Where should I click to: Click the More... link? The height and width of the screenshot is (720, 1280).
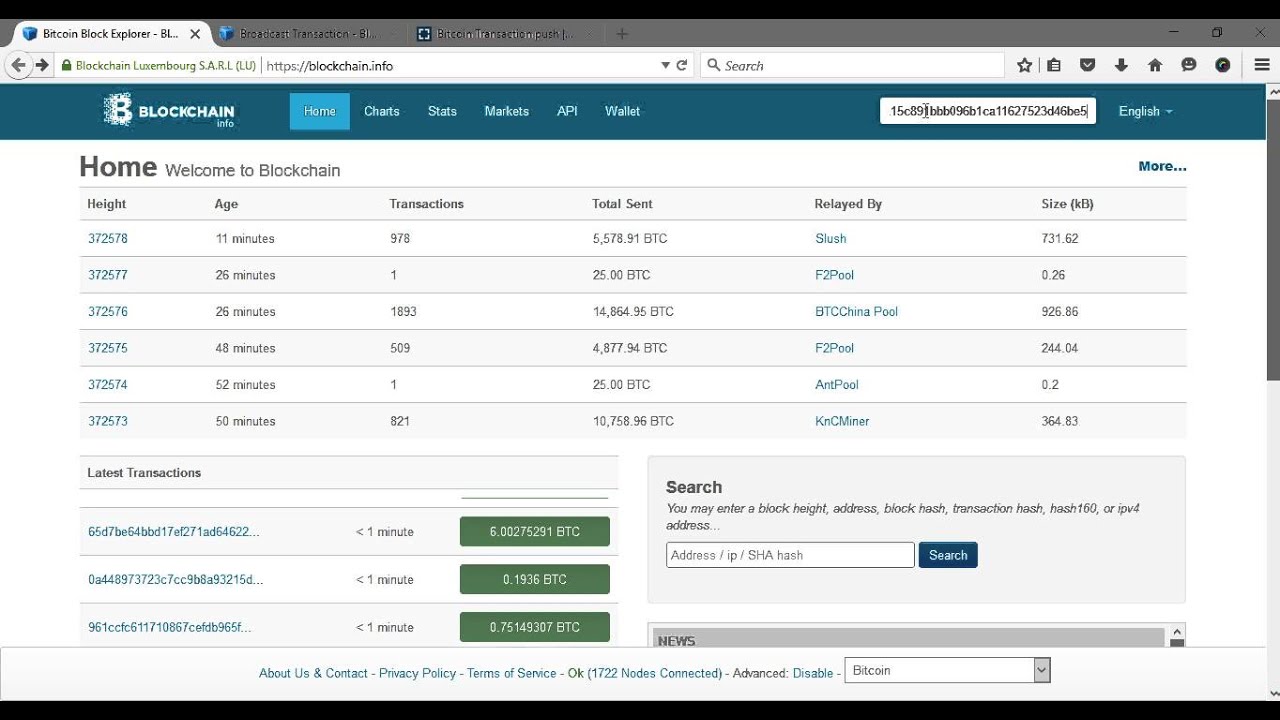pyautogui.click(x=1162, y=166)
